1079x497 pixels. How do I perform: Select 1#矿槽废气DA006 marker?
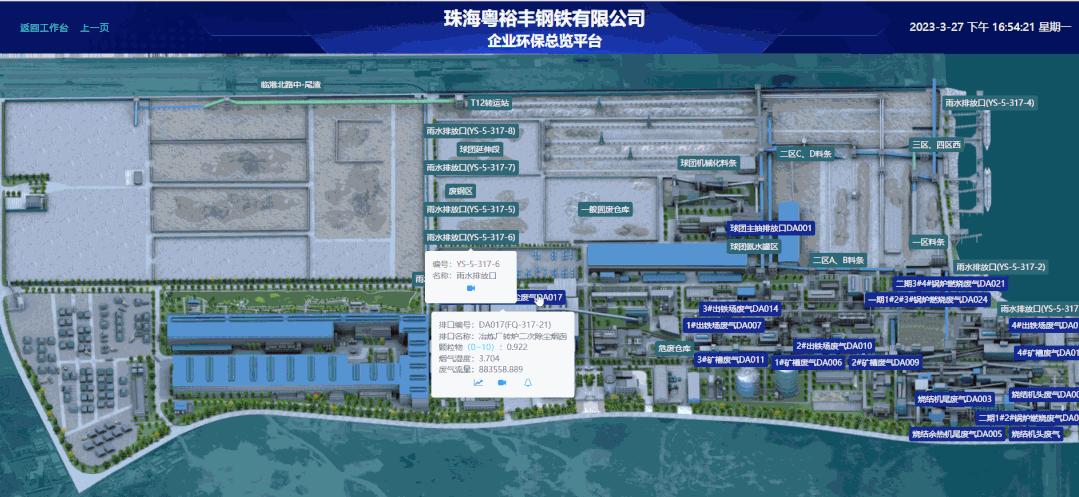pyautogui.click(x=809, y=363)
